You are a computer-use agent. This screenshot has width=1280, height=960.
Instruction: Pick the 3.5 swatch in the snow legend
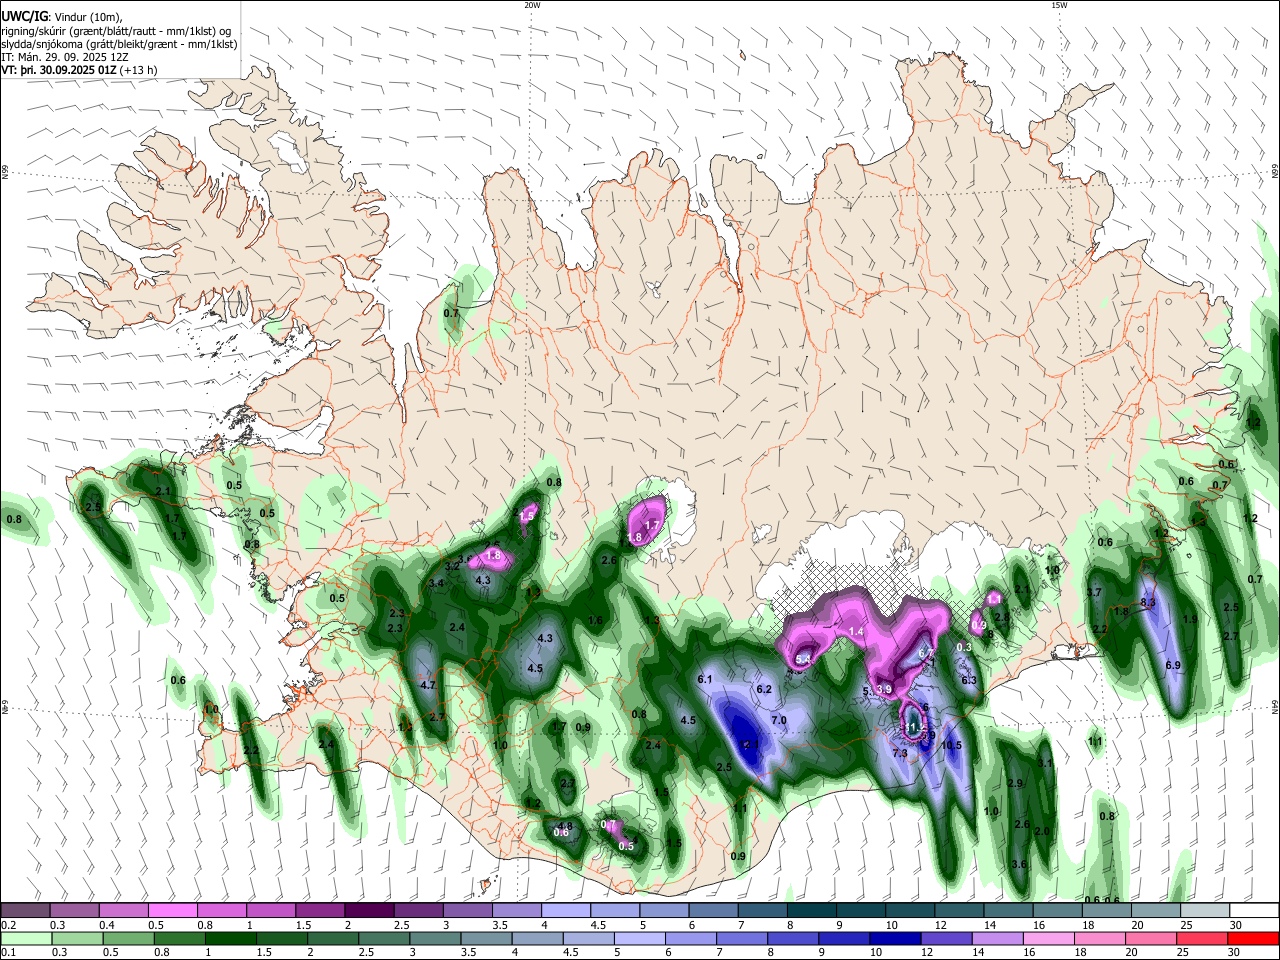(516, 910)
